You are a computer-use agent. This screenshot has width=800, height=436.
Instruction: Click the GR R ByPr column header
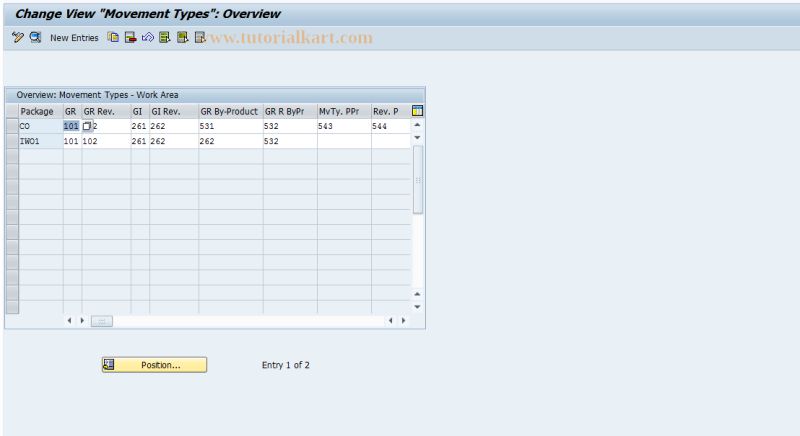[290, 111]
